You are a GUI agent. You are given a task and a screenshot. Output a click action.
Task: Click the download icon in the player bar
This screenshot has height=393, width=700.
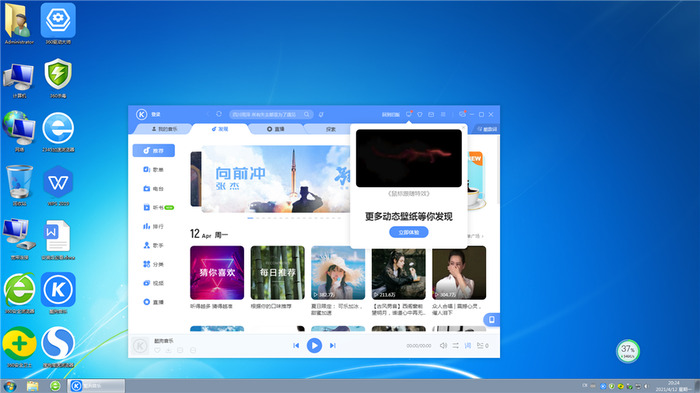(x=168, y=351)
